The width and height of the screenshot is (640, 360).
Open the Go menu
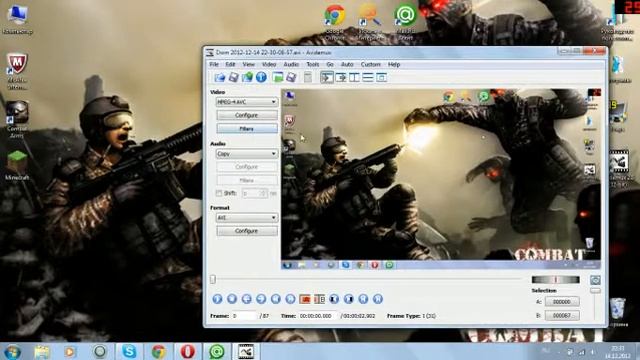pyautogui.click(x=330, y=64)
